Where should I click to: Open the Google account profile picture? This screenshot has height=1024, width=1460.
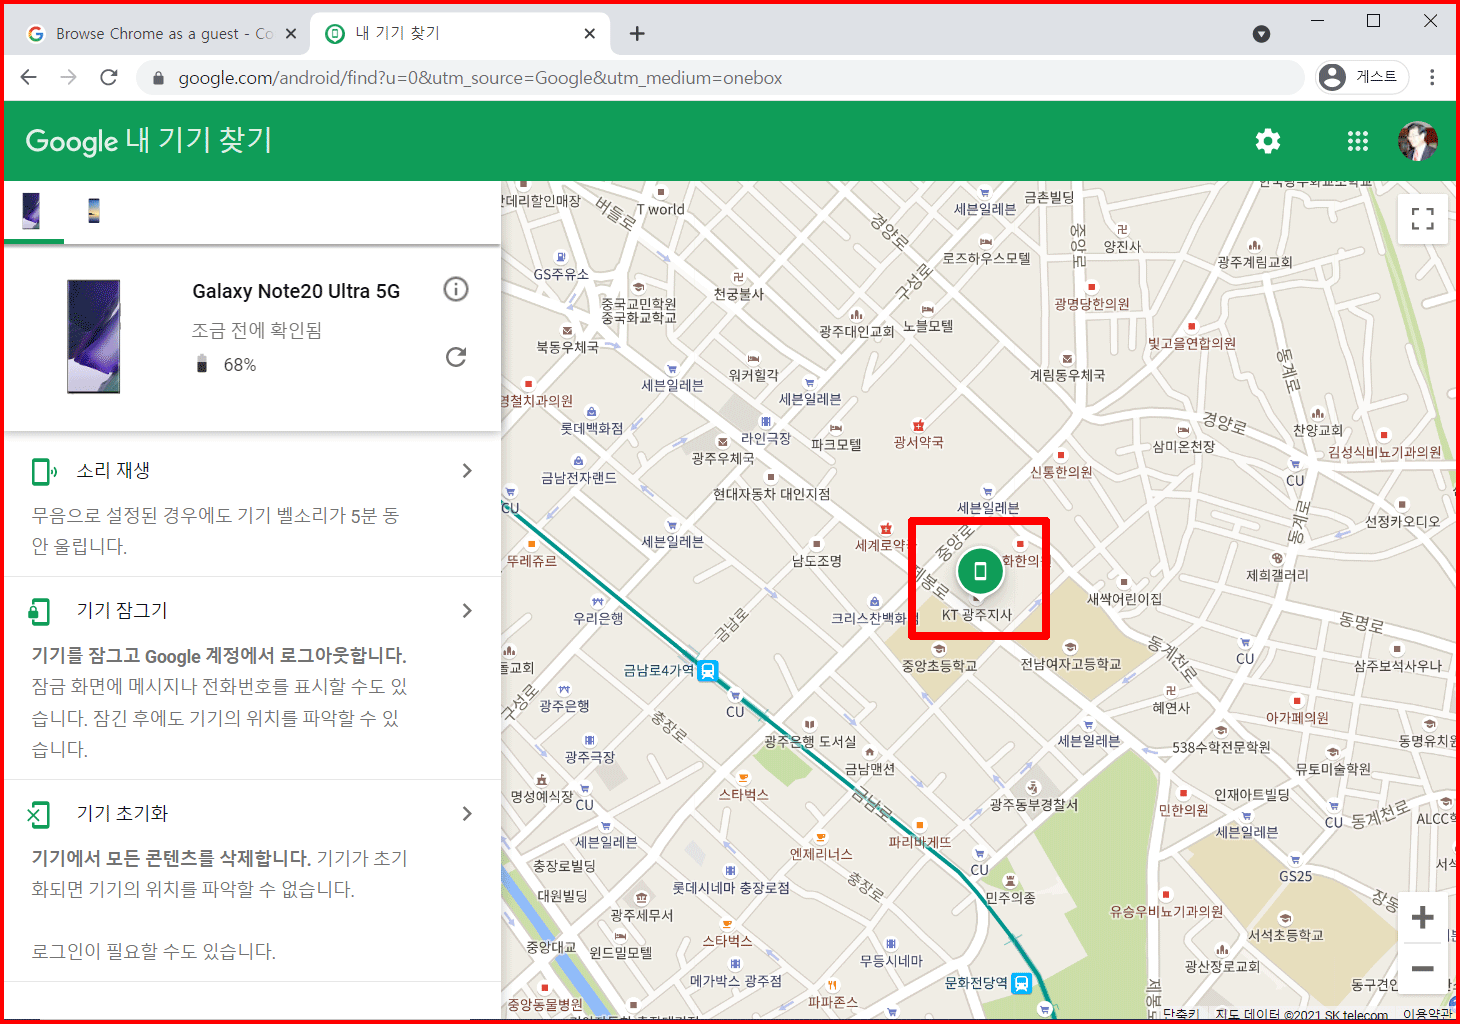(1418, 141)
